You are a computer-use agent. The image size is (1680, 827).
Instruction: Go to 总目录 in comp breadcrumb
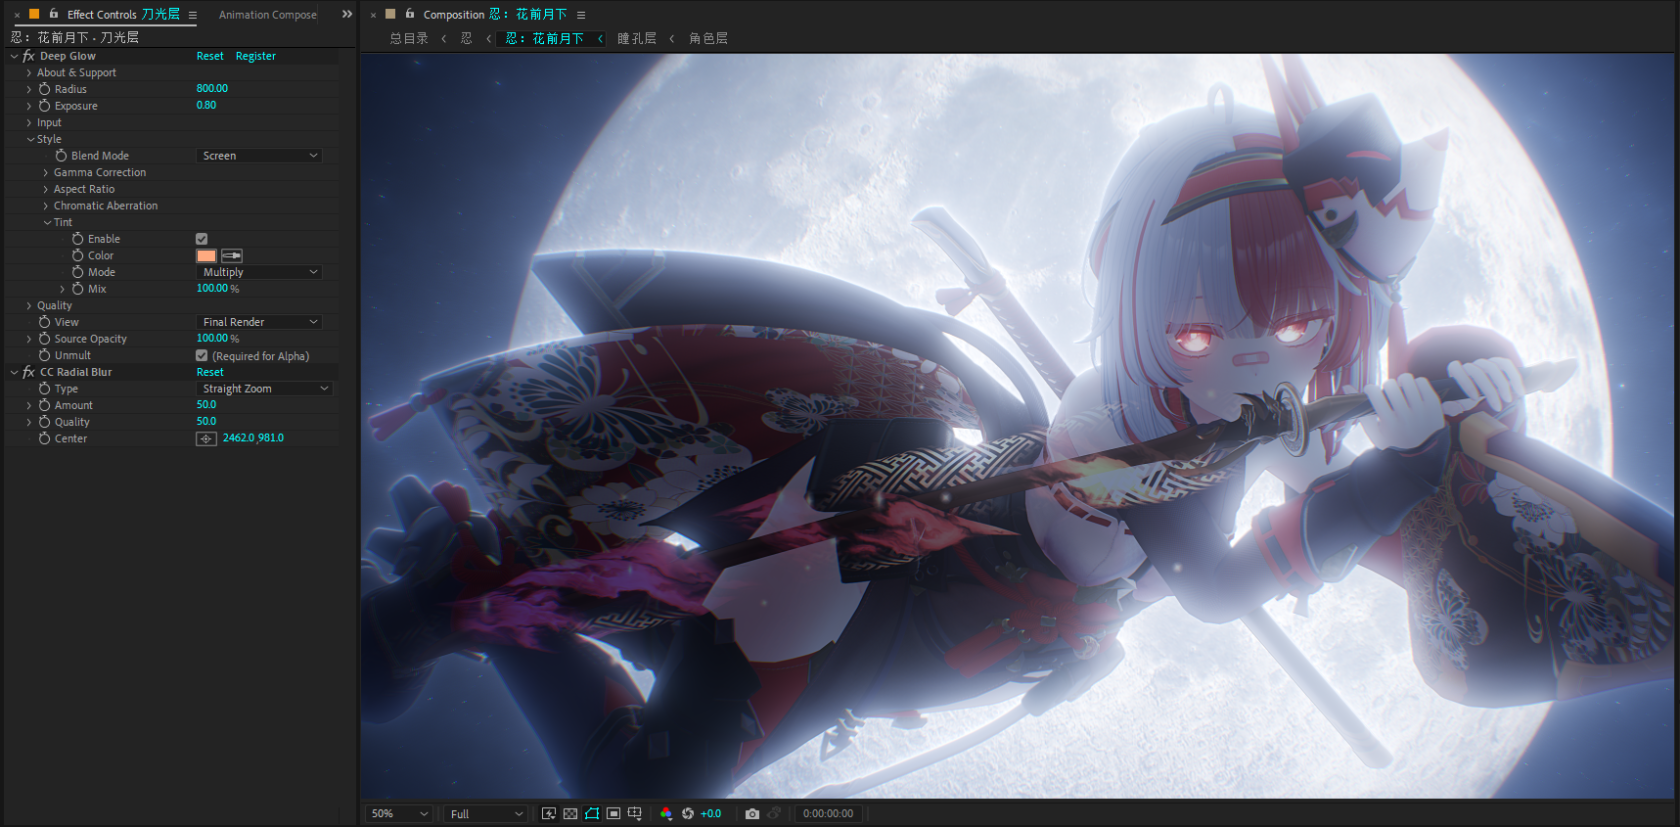[x=409, y=38]
